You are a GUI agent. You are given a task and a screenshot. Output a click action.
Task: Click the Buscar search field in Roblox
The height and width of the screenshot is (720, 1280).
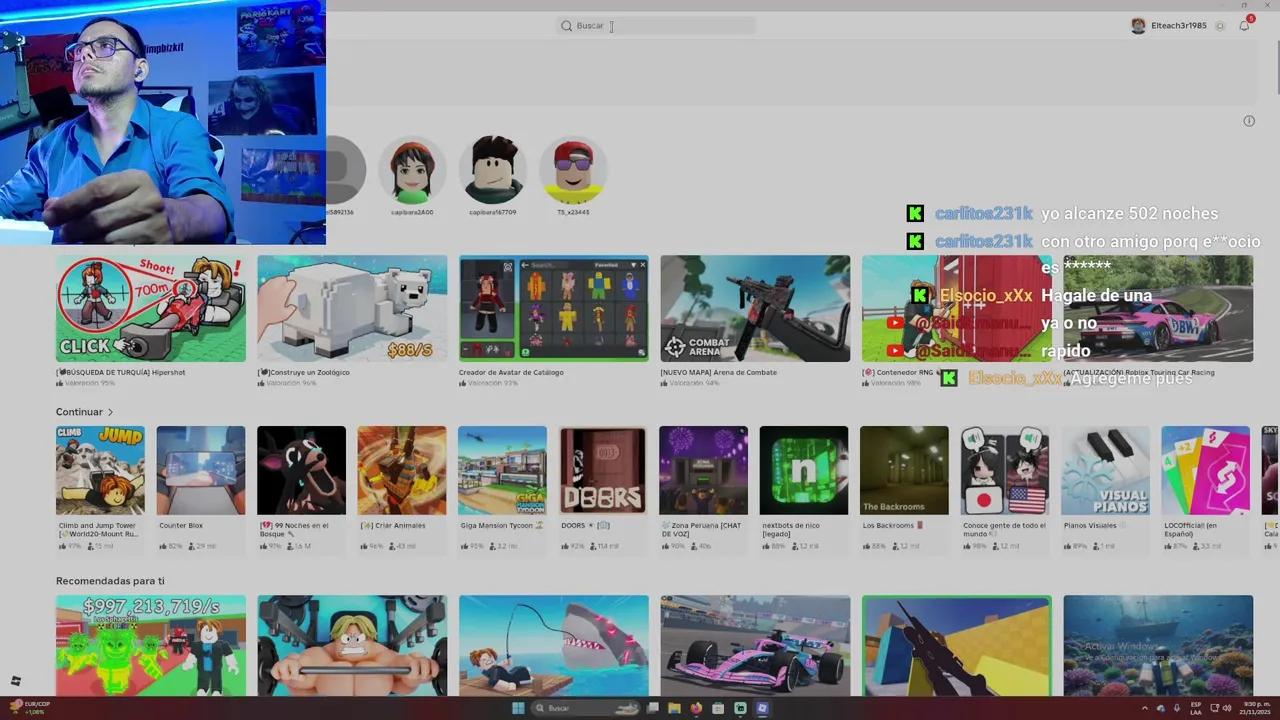(656, 26)
